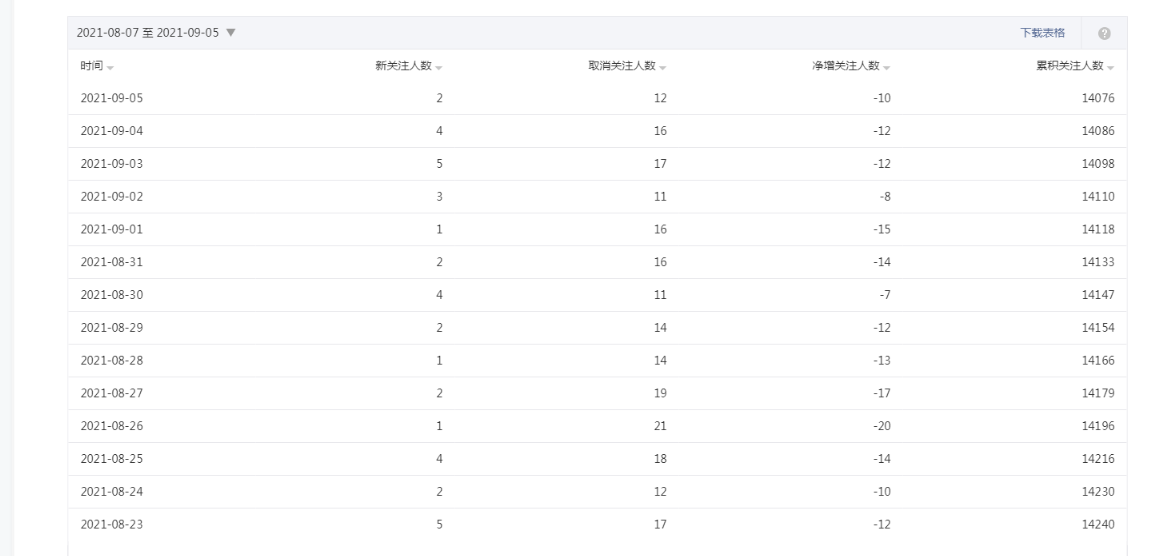Select the 2021-08-23 row date
This screenshot has width=1163, height=556.
coord(112,524)
